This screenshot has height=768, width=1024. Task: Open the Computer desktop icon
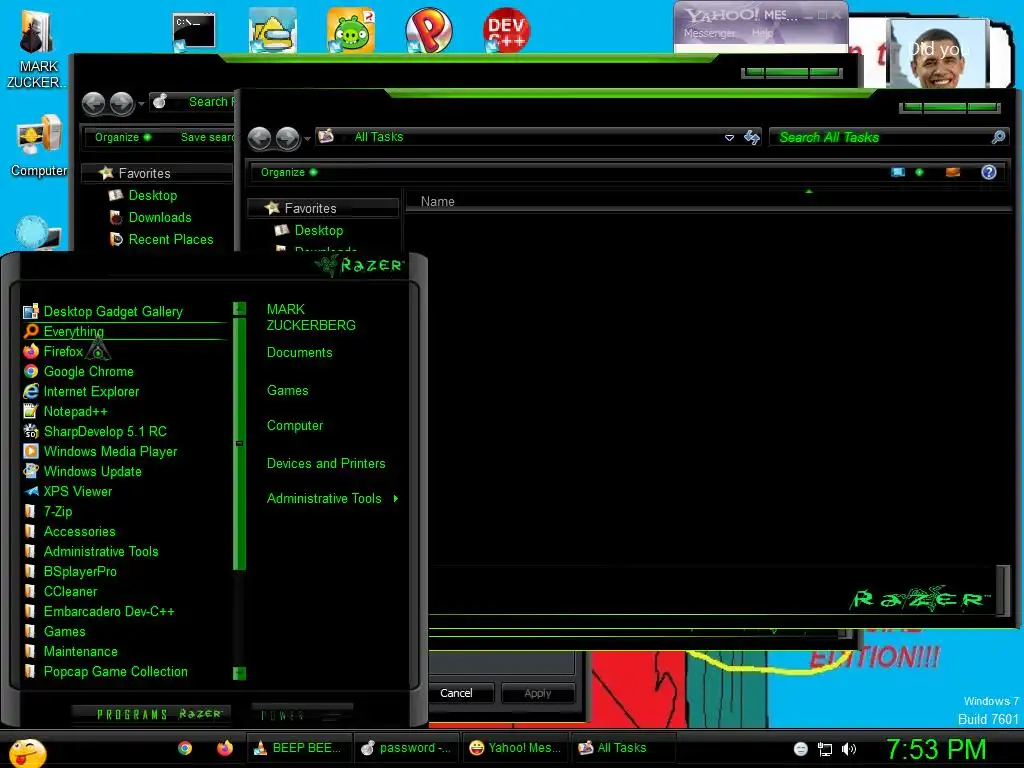pos(39,145)
